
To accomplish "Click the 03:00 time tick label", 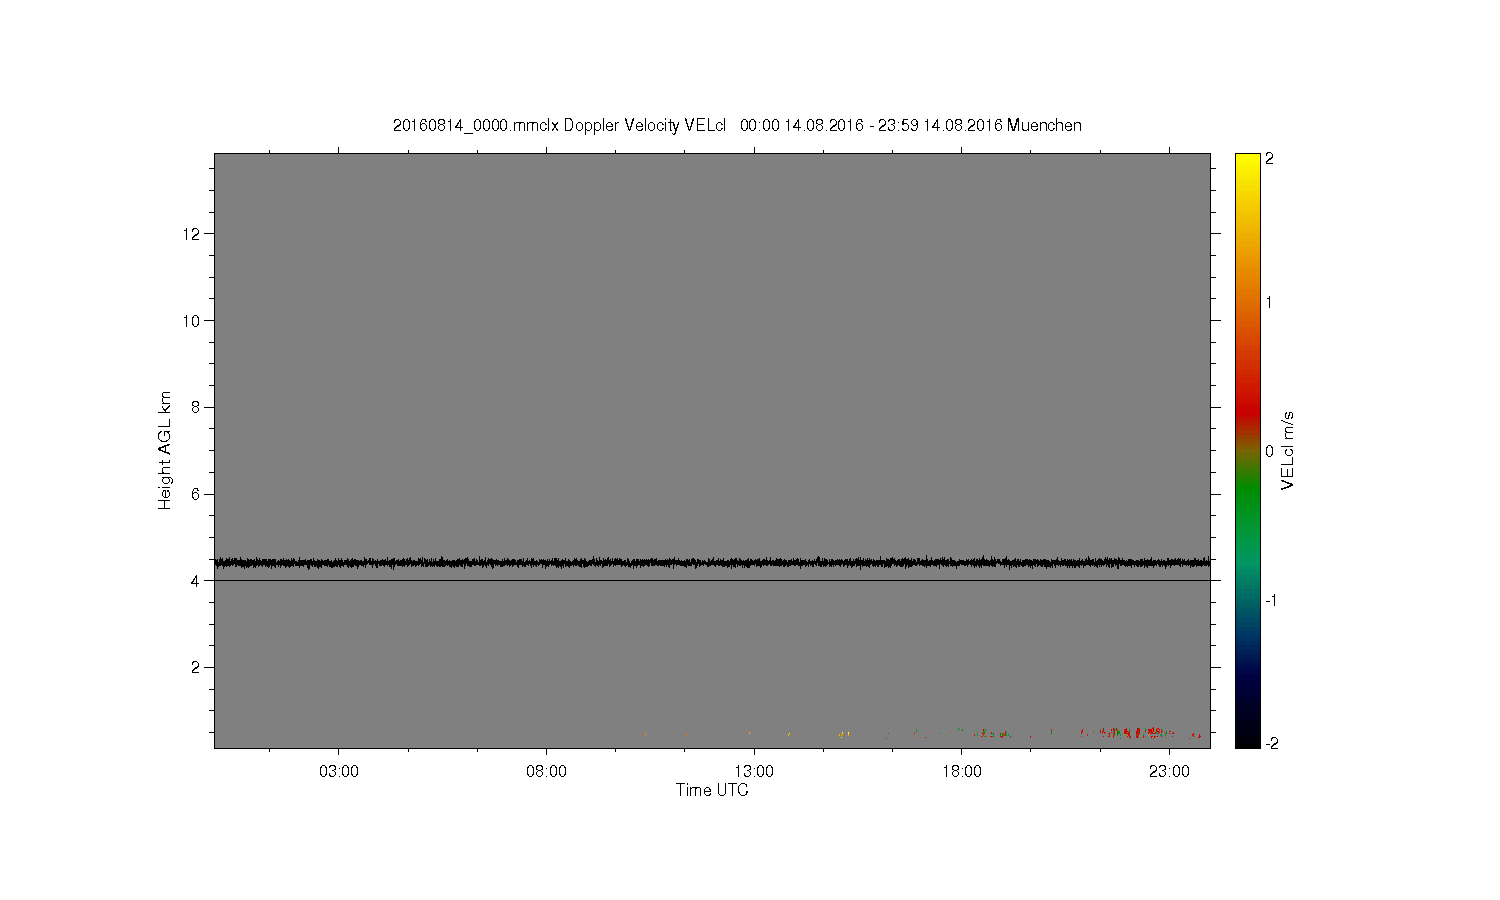I will click(339, 772).
